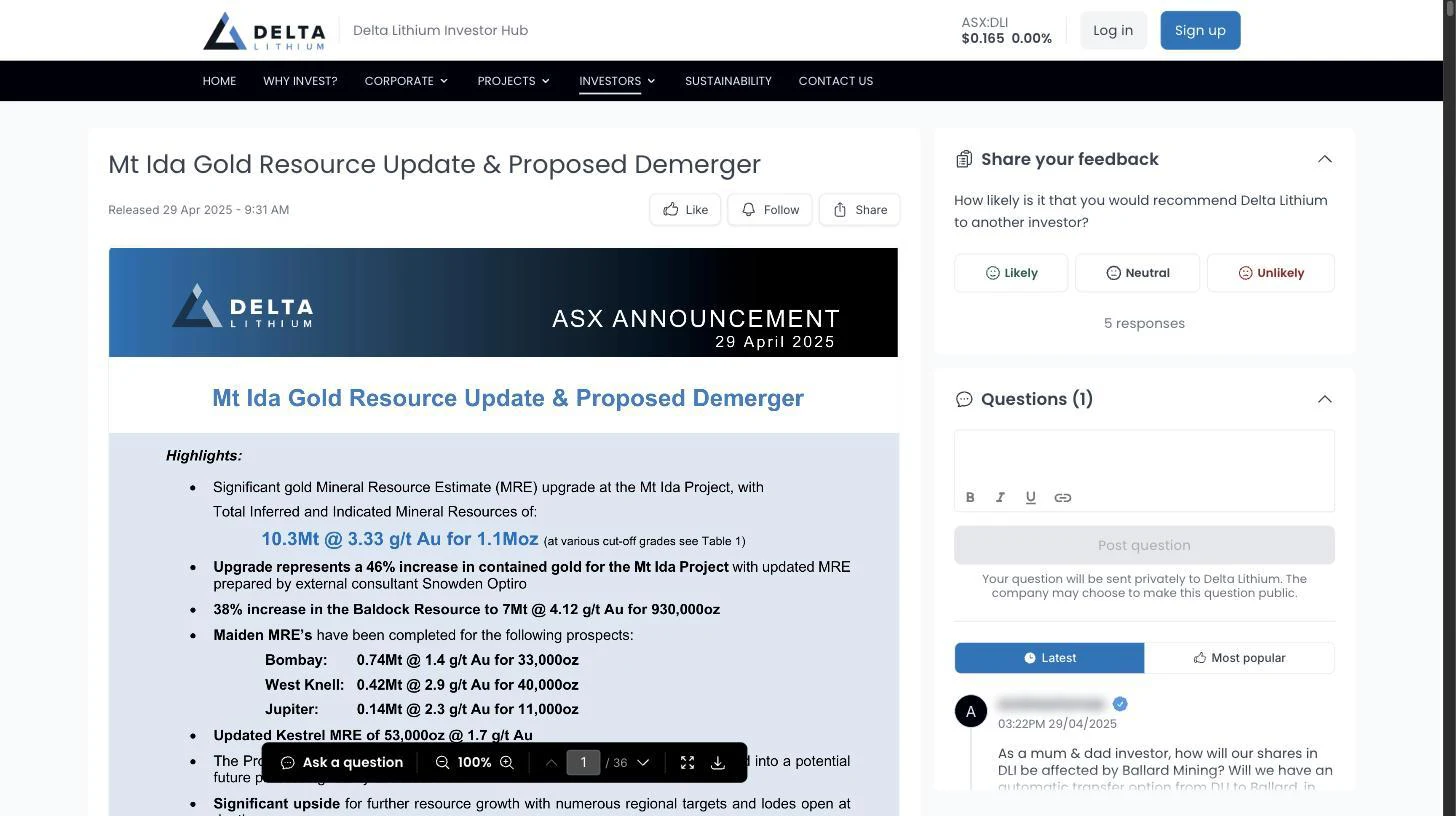Click the Like button
The image size is (1456, 816).
[685, 210]
